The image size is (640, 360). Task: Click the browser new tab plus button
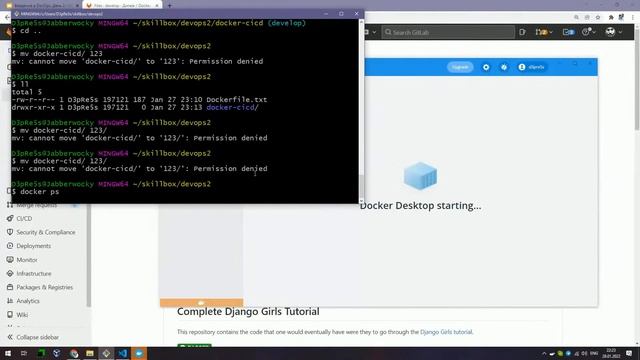coord(169,5)
